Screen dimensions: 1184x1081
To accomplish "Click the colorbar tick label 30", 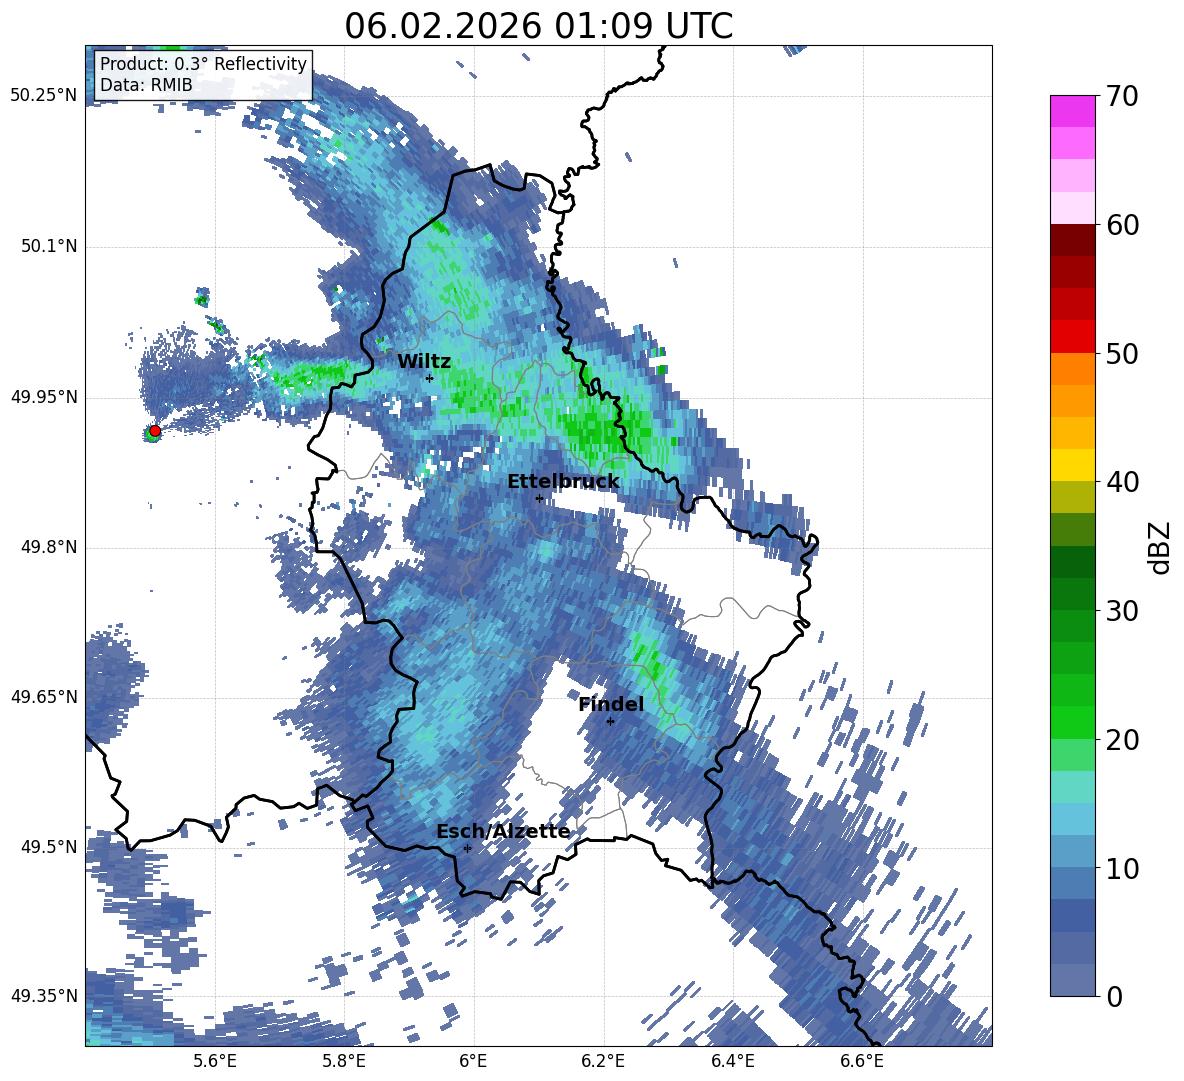I will (x=1123, y=611).
